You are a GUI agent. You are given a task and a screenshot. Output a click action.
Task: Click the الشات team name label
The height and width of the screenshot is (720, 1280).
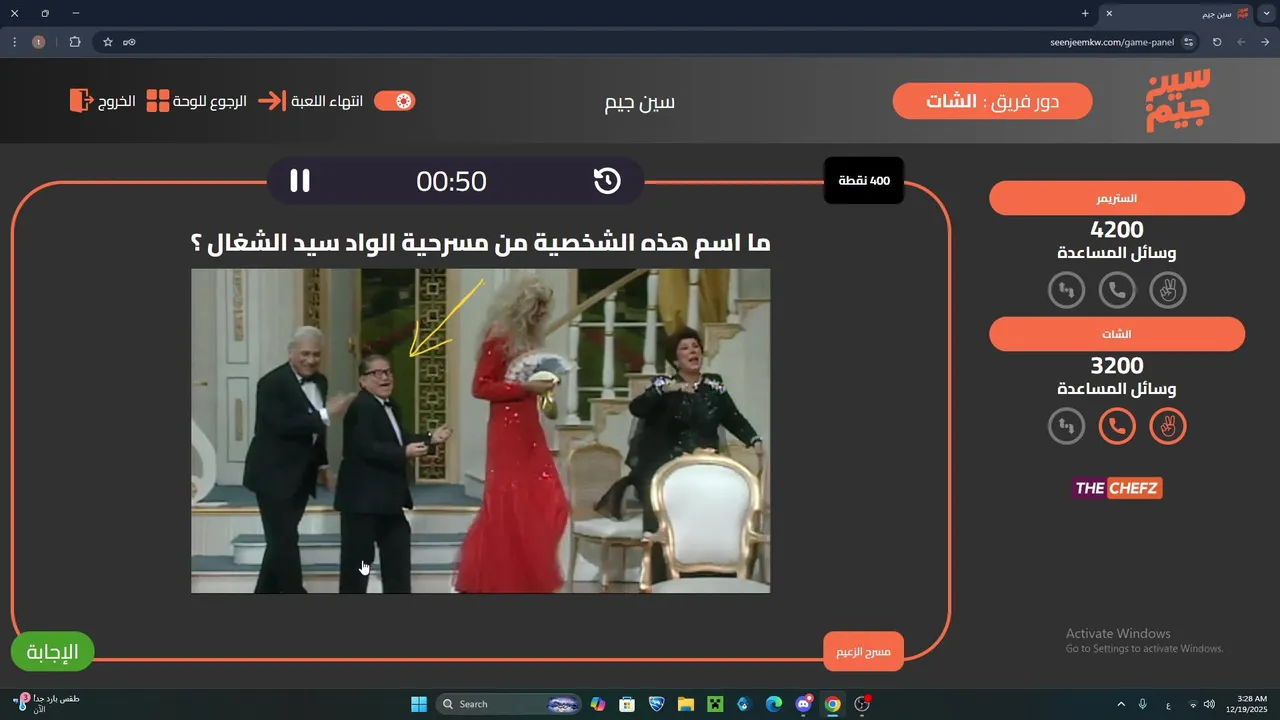[1117, 334]
